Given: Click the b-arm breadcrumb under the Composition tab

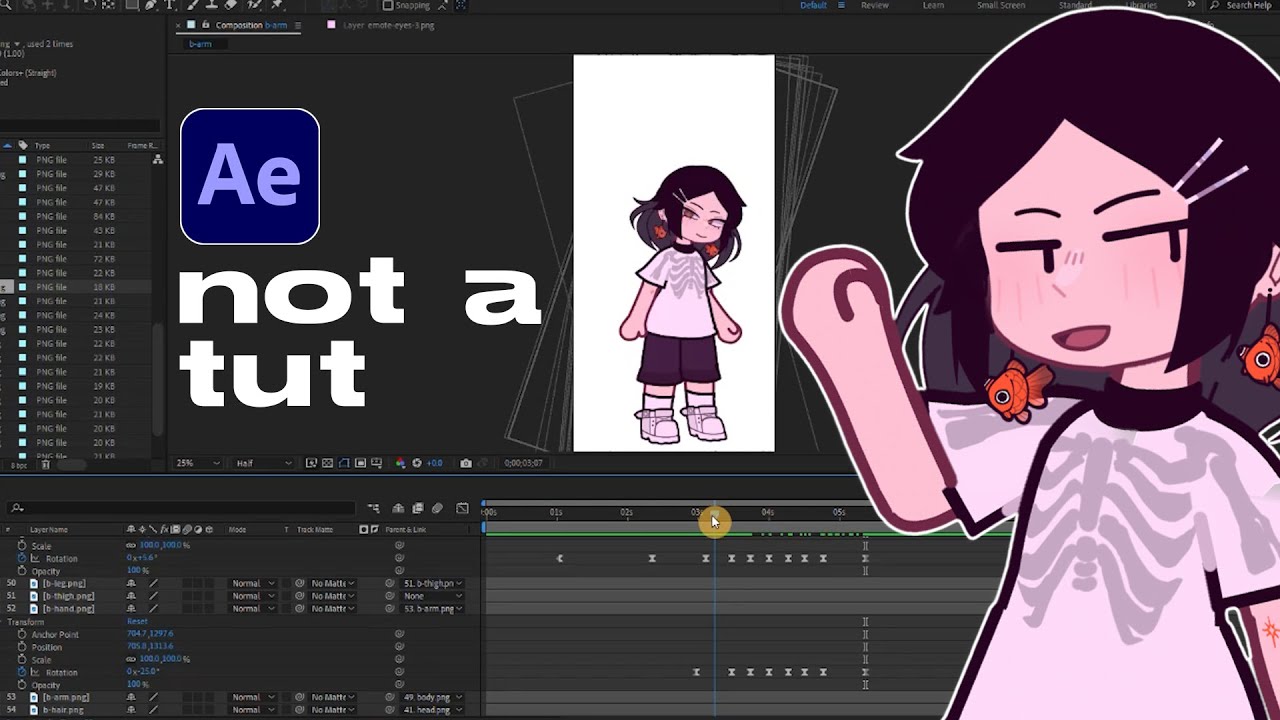Looking at the screenshot, I should [x=200, y=44].
